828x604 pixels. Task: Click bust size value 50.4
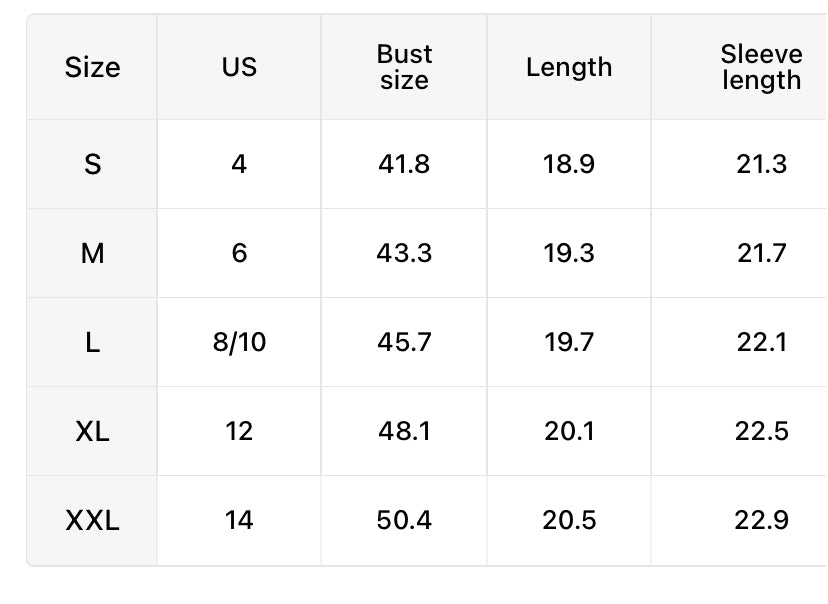click(404, 520)
